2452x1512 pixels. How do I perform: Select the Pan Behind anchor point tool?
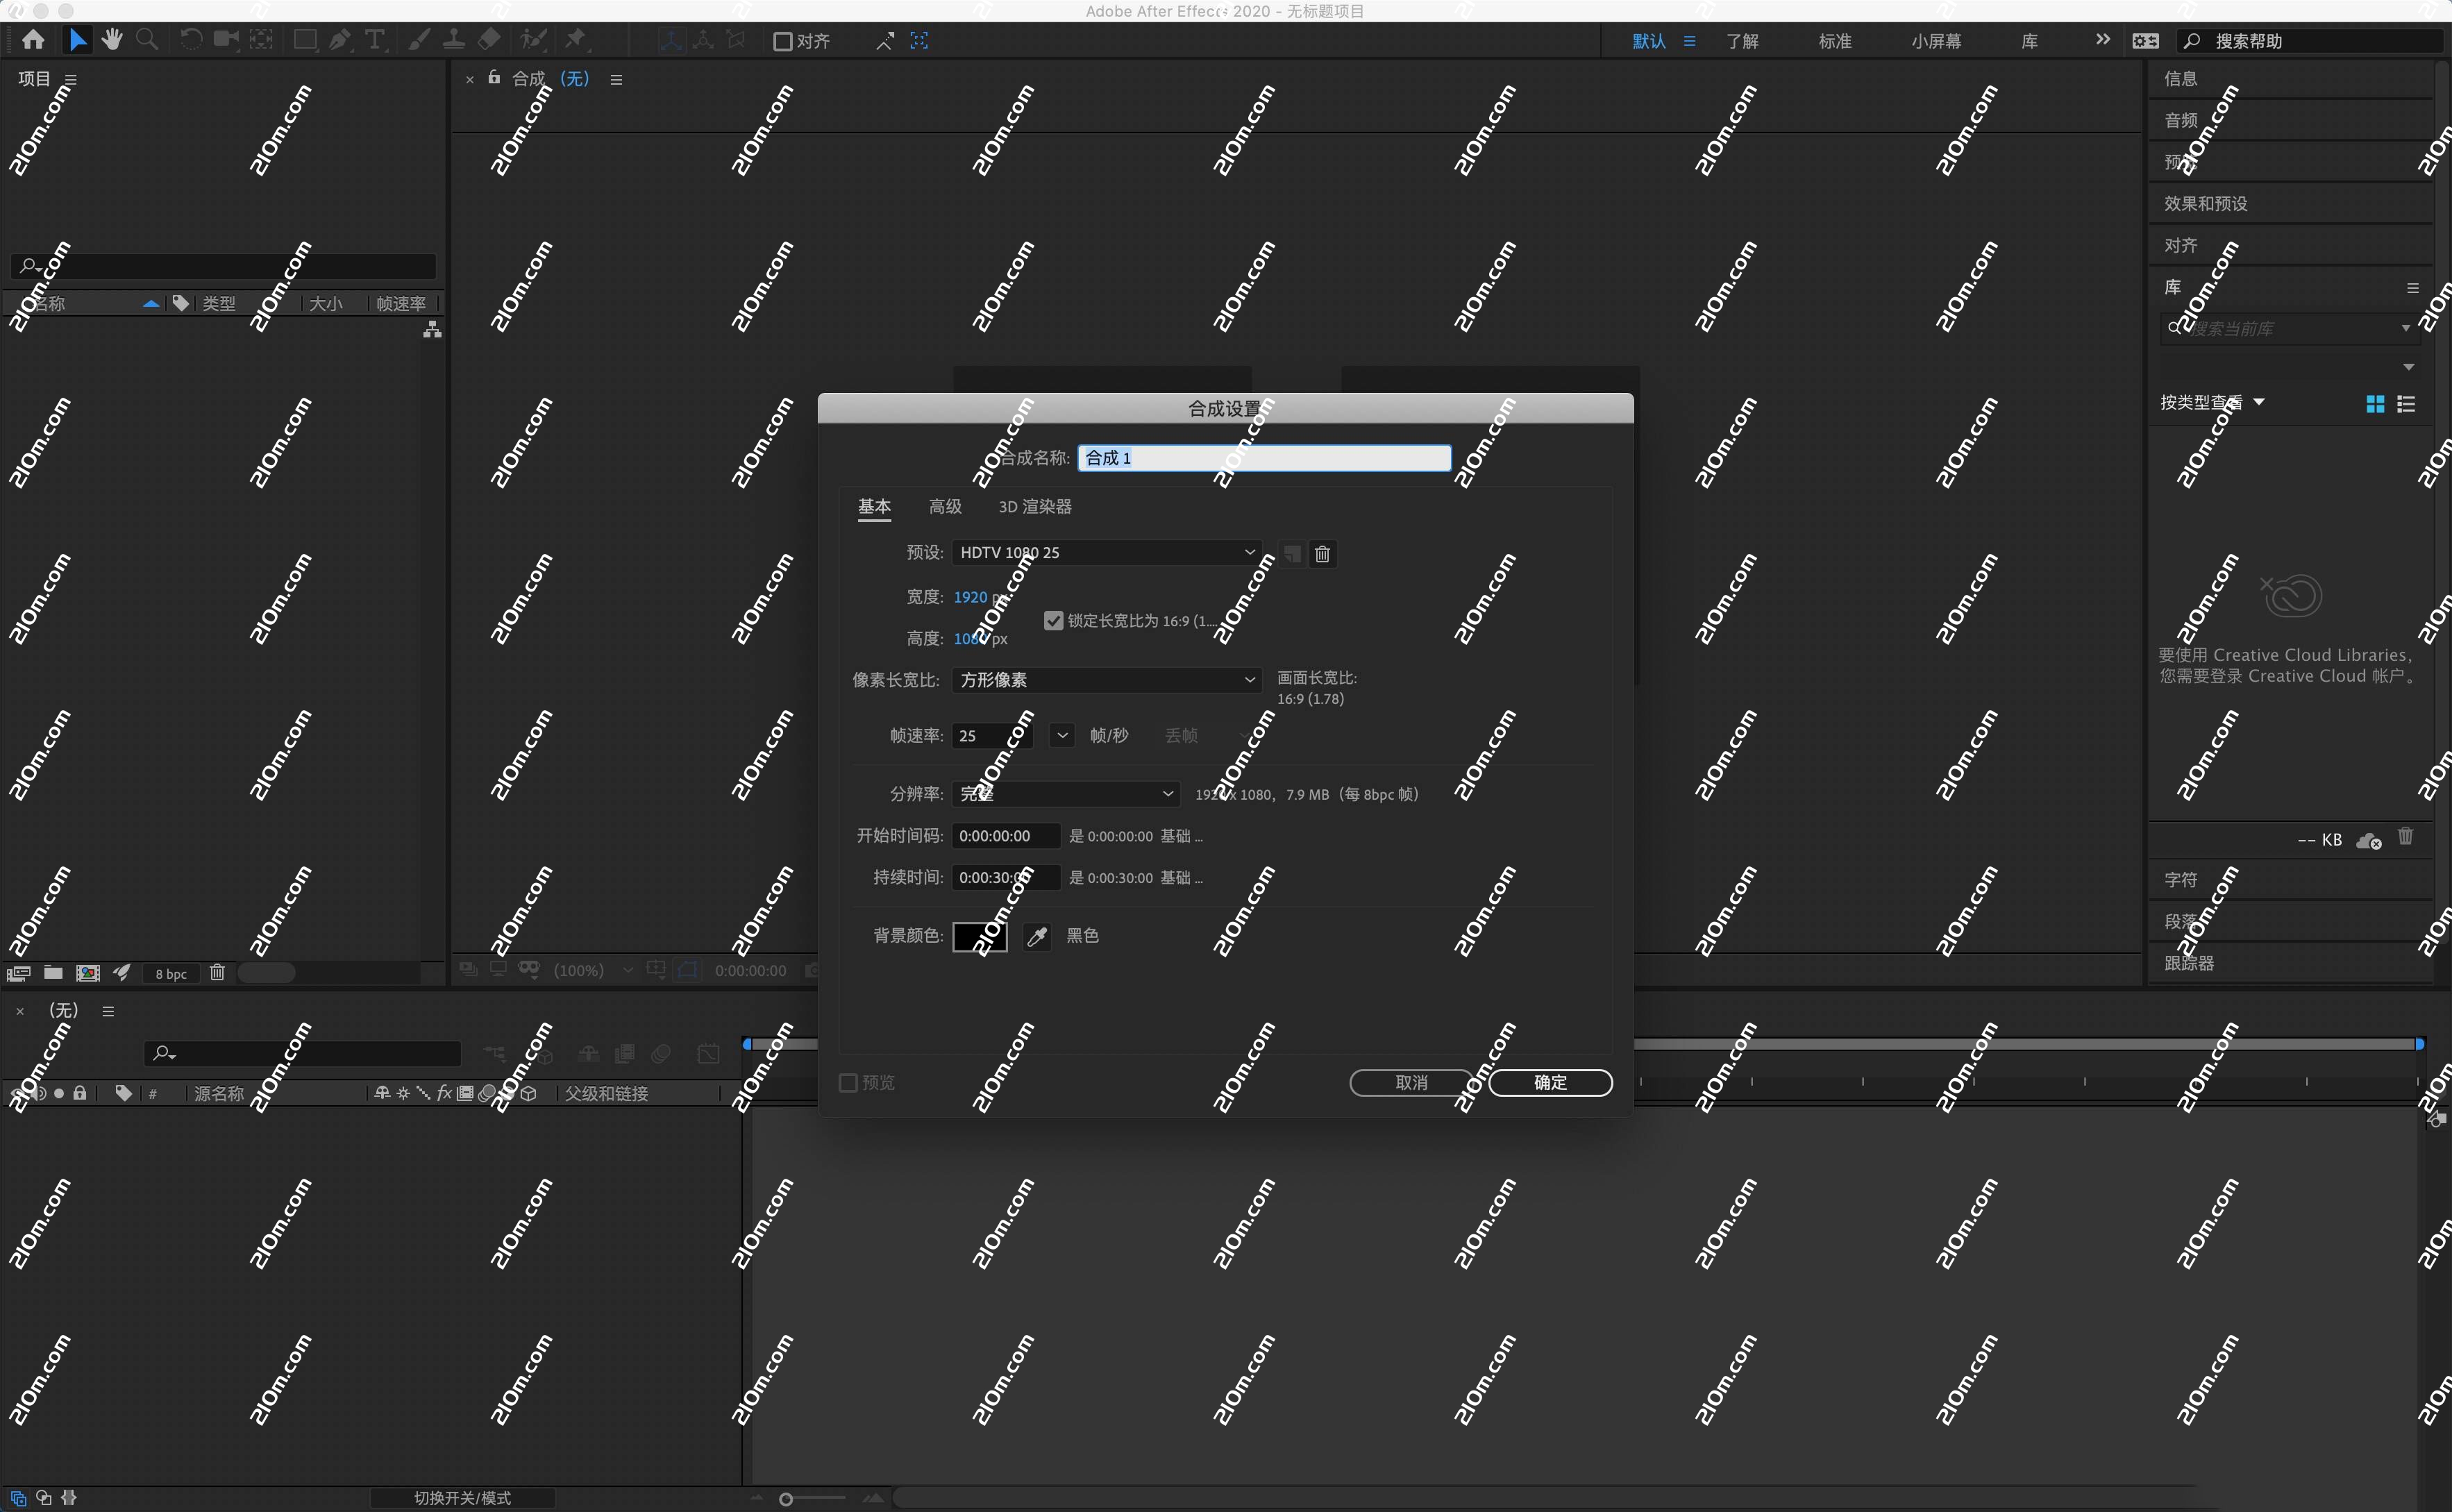click(261, 40)
